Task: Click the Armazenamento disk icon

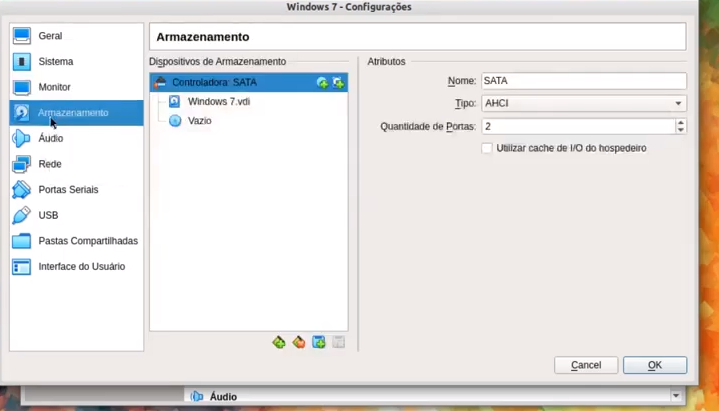Action: (22, 113)
